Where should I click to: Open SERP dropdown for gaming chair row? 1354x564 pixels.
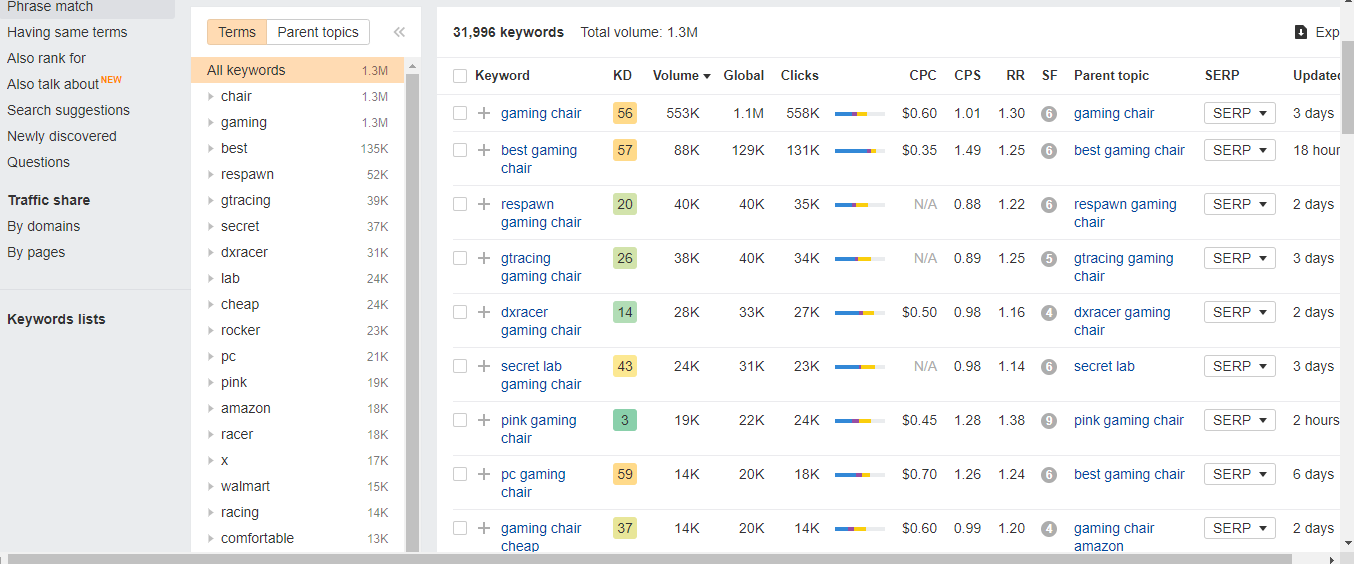1239,113
